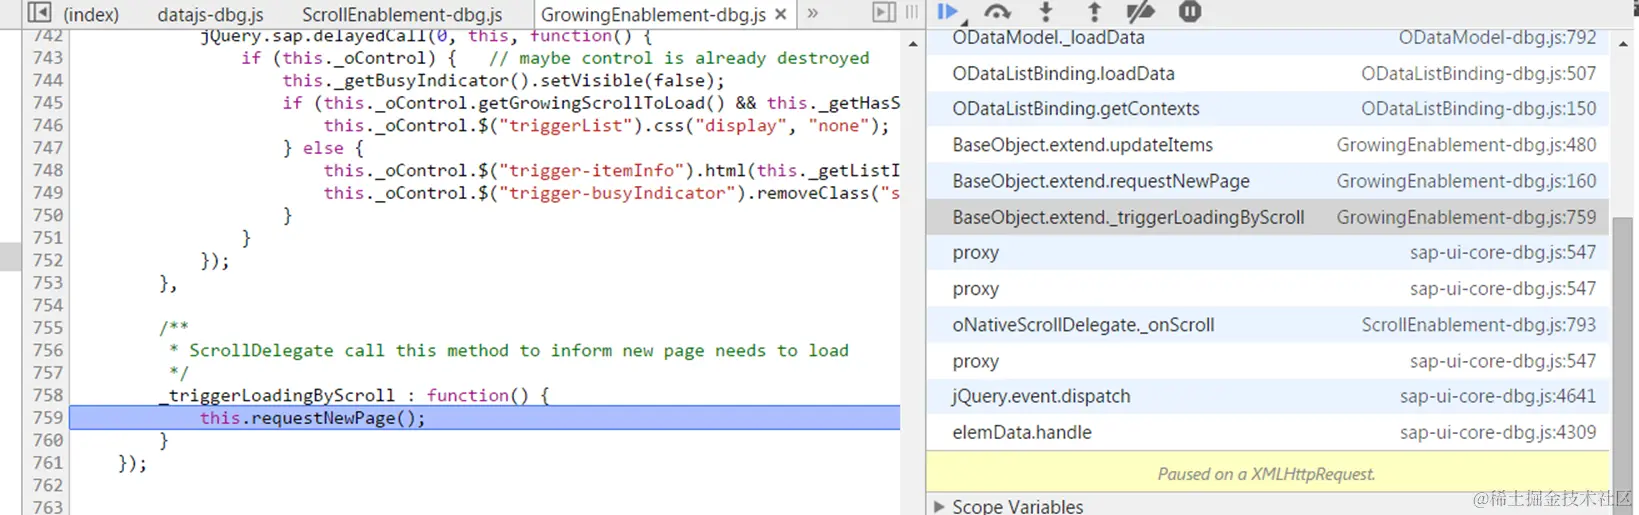Toggle the debugger sidebar pane icon

pos(884,12)
